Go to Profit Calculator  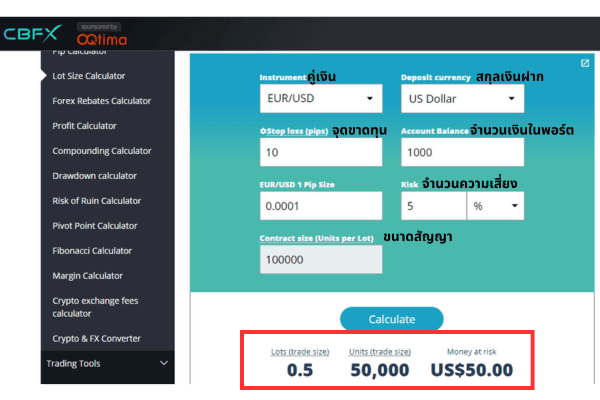point(84,126)
